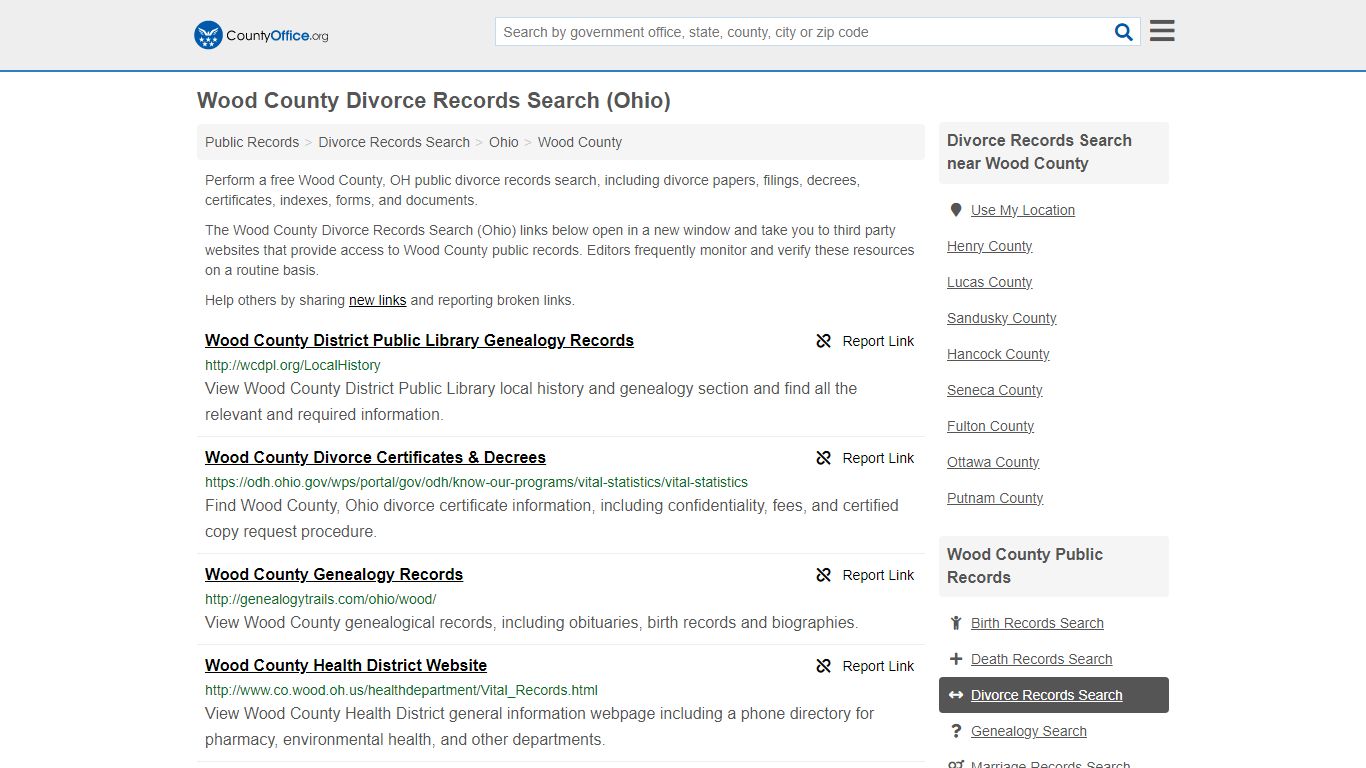Visit the genealogytrails.com URL
This screenshot has width=1366, height=768.
(x=320, y=599)
